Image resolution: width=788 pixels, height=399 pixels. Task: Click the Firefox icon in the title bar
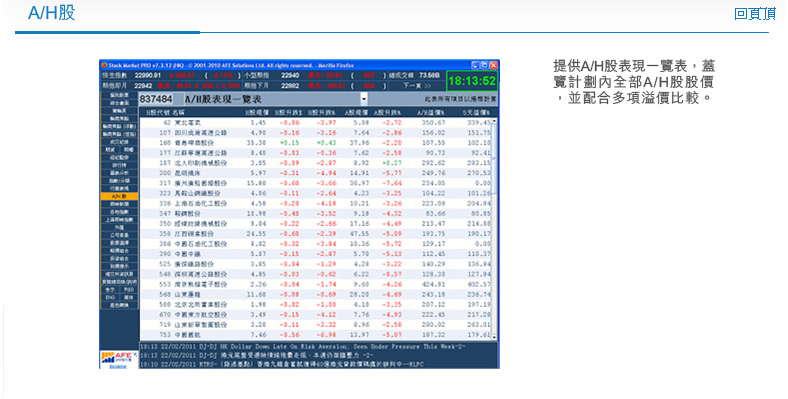tap(104, 65)
